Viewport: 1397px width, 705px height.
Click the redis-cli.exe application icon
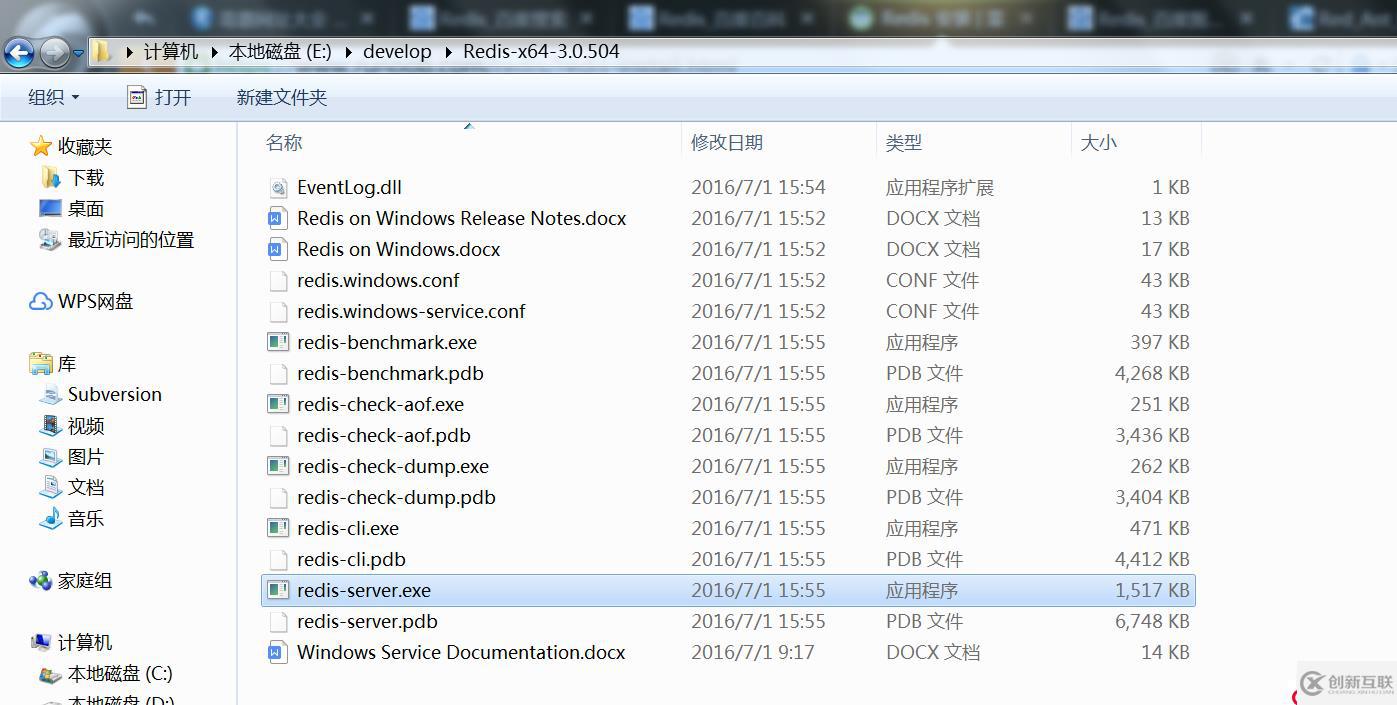point(278,528)
